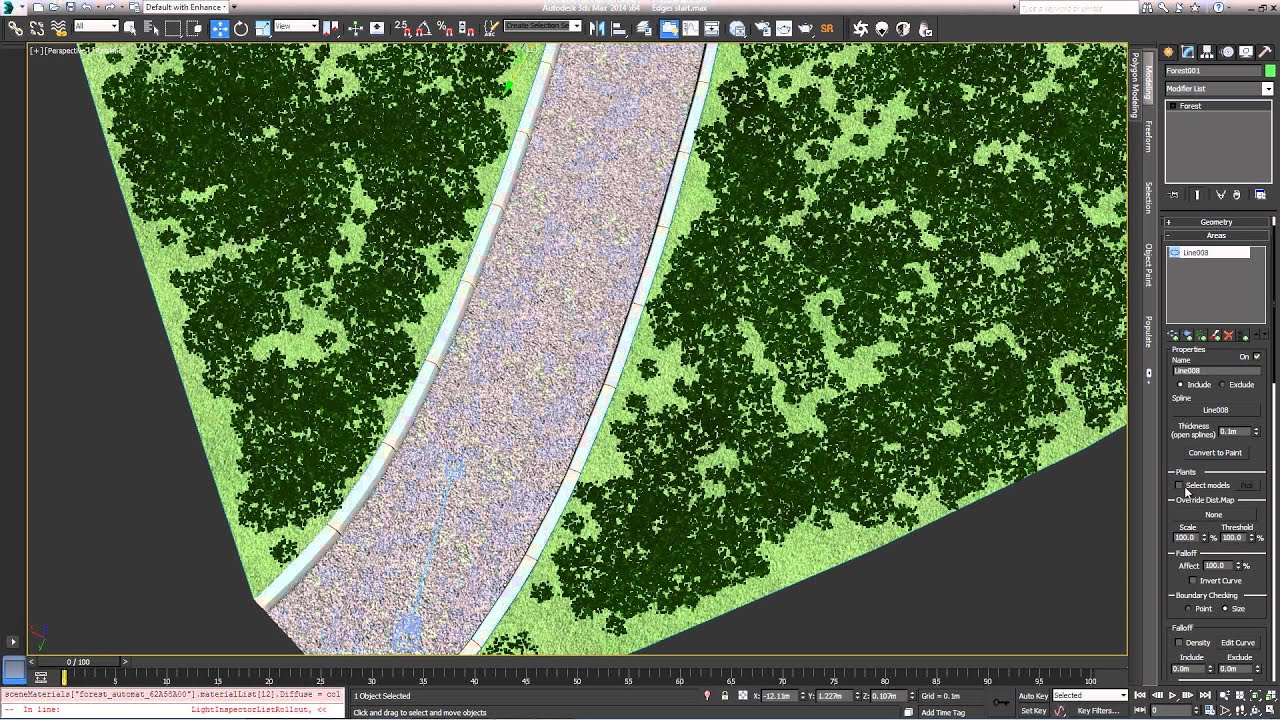Viewport: 1280px width, 720px height.
Task: Enable the Density falloff checkbox
Action: [x=1179, y=643]
